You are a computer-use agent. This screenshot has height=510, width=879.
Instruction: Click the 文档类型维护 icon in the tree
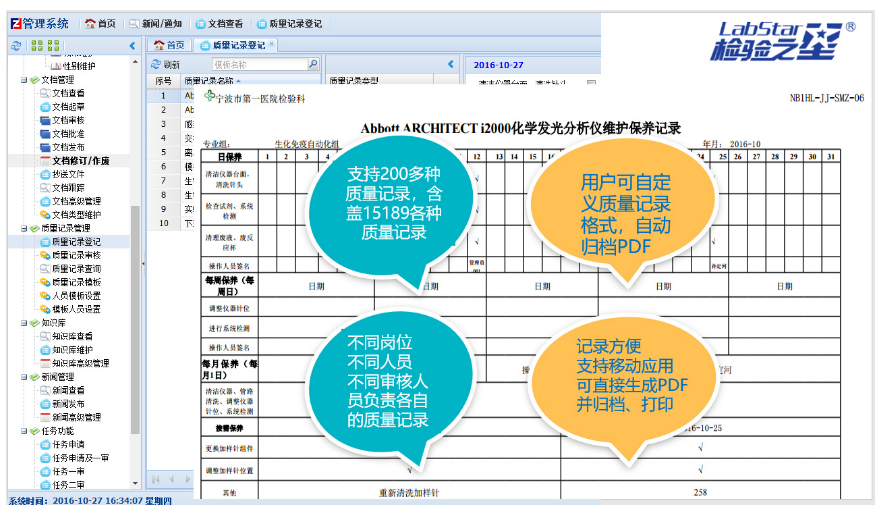[x=45, y=215]
